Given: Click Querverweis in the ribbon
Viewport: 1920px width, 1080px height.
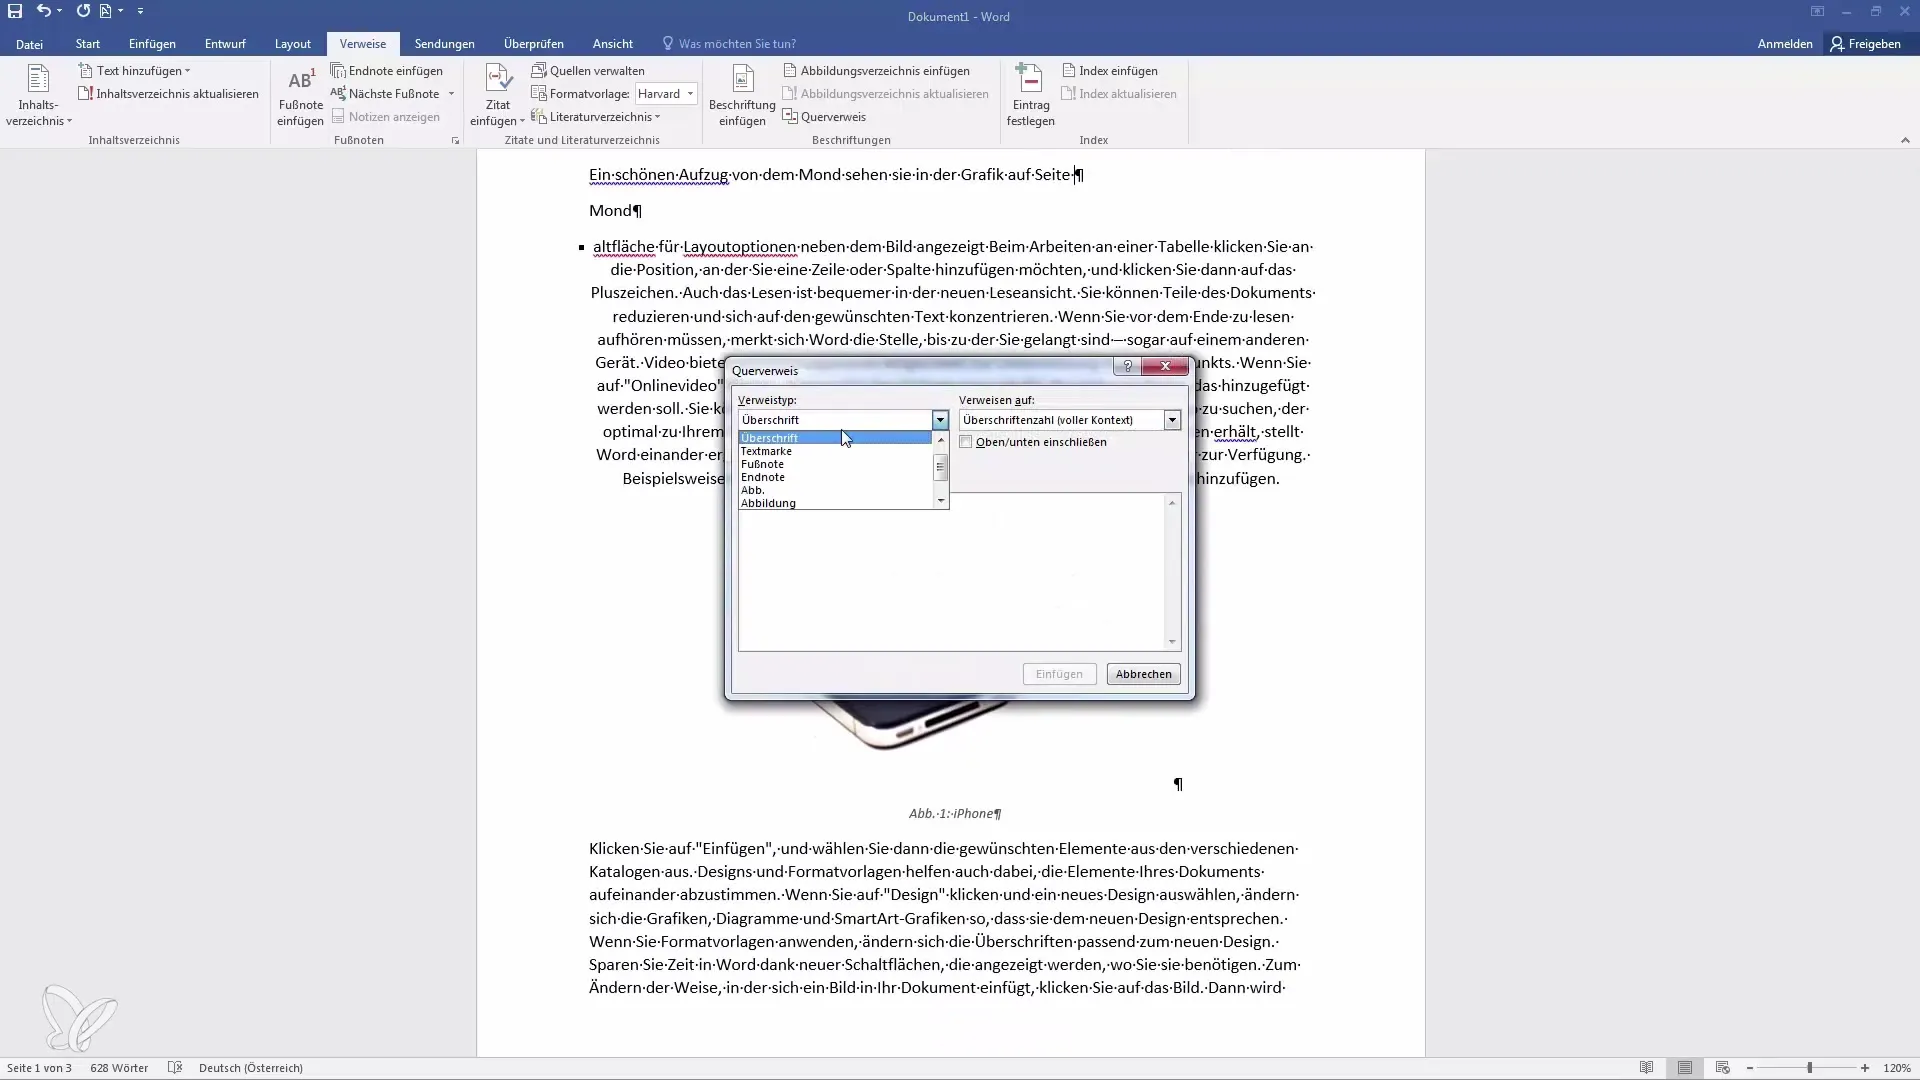Looking at the screenshot, I should tap(824, 117).
